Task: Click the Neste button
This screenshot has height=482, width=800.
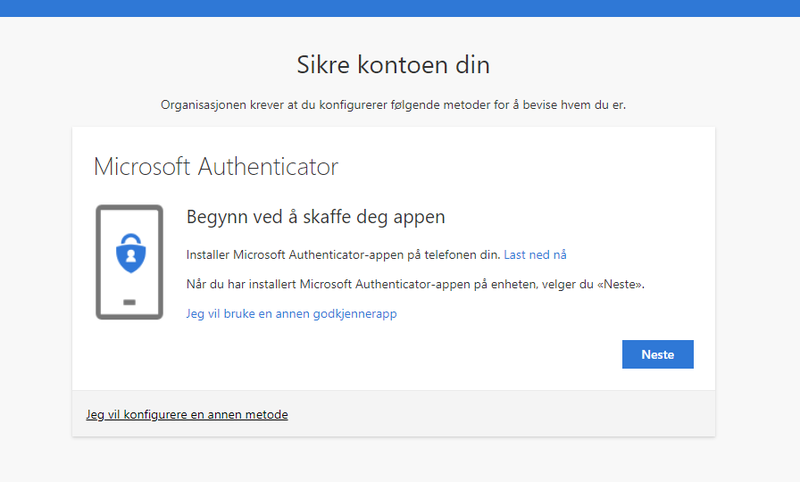Action: [658, 354]
